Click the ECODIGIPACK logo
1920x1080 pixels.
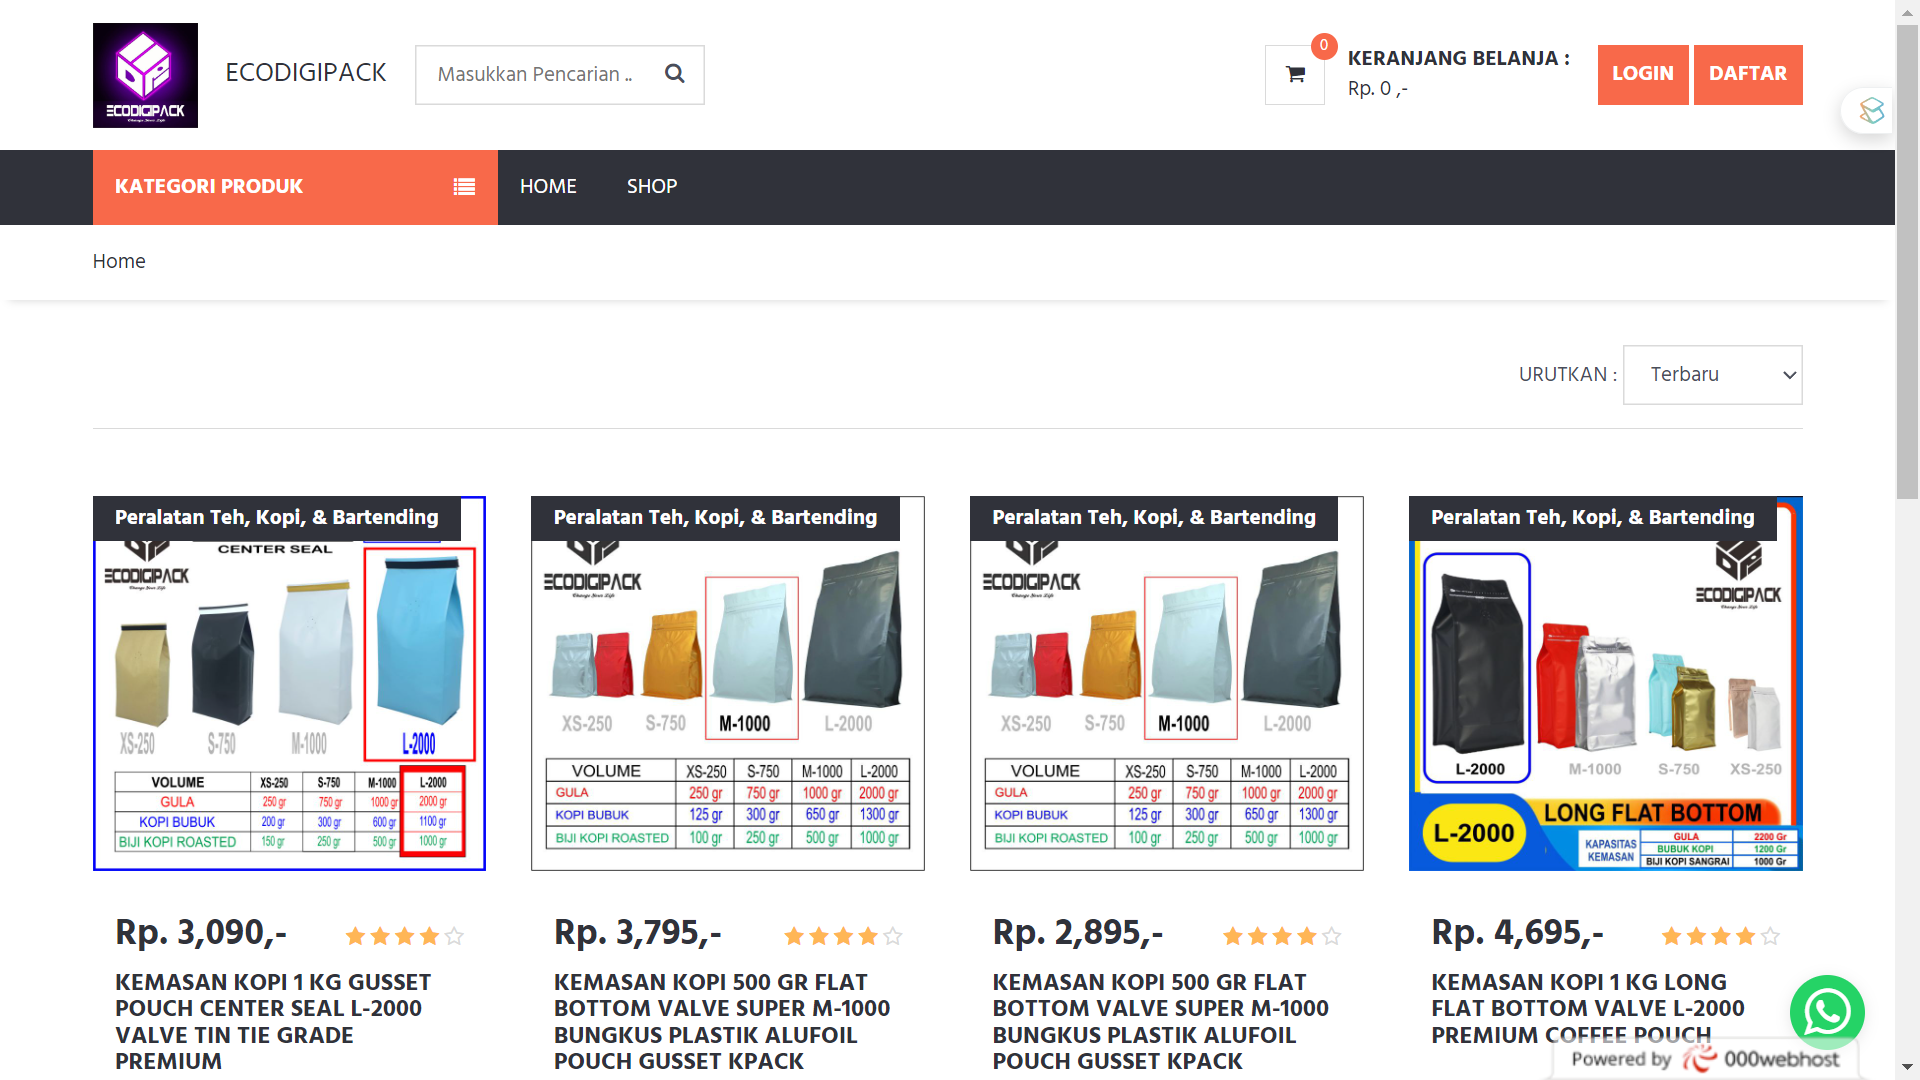(x=145, y=74)
